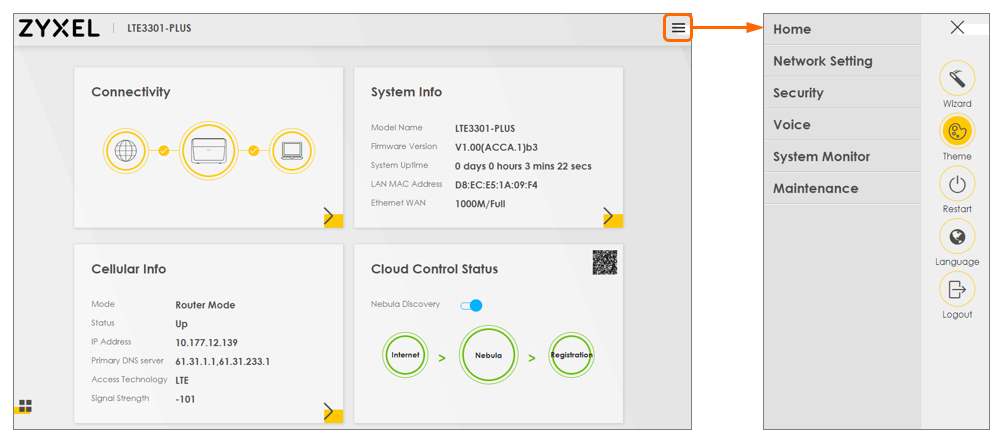Click the Nebula status circle
This screenshot has width=1006, height=444.
488,356
